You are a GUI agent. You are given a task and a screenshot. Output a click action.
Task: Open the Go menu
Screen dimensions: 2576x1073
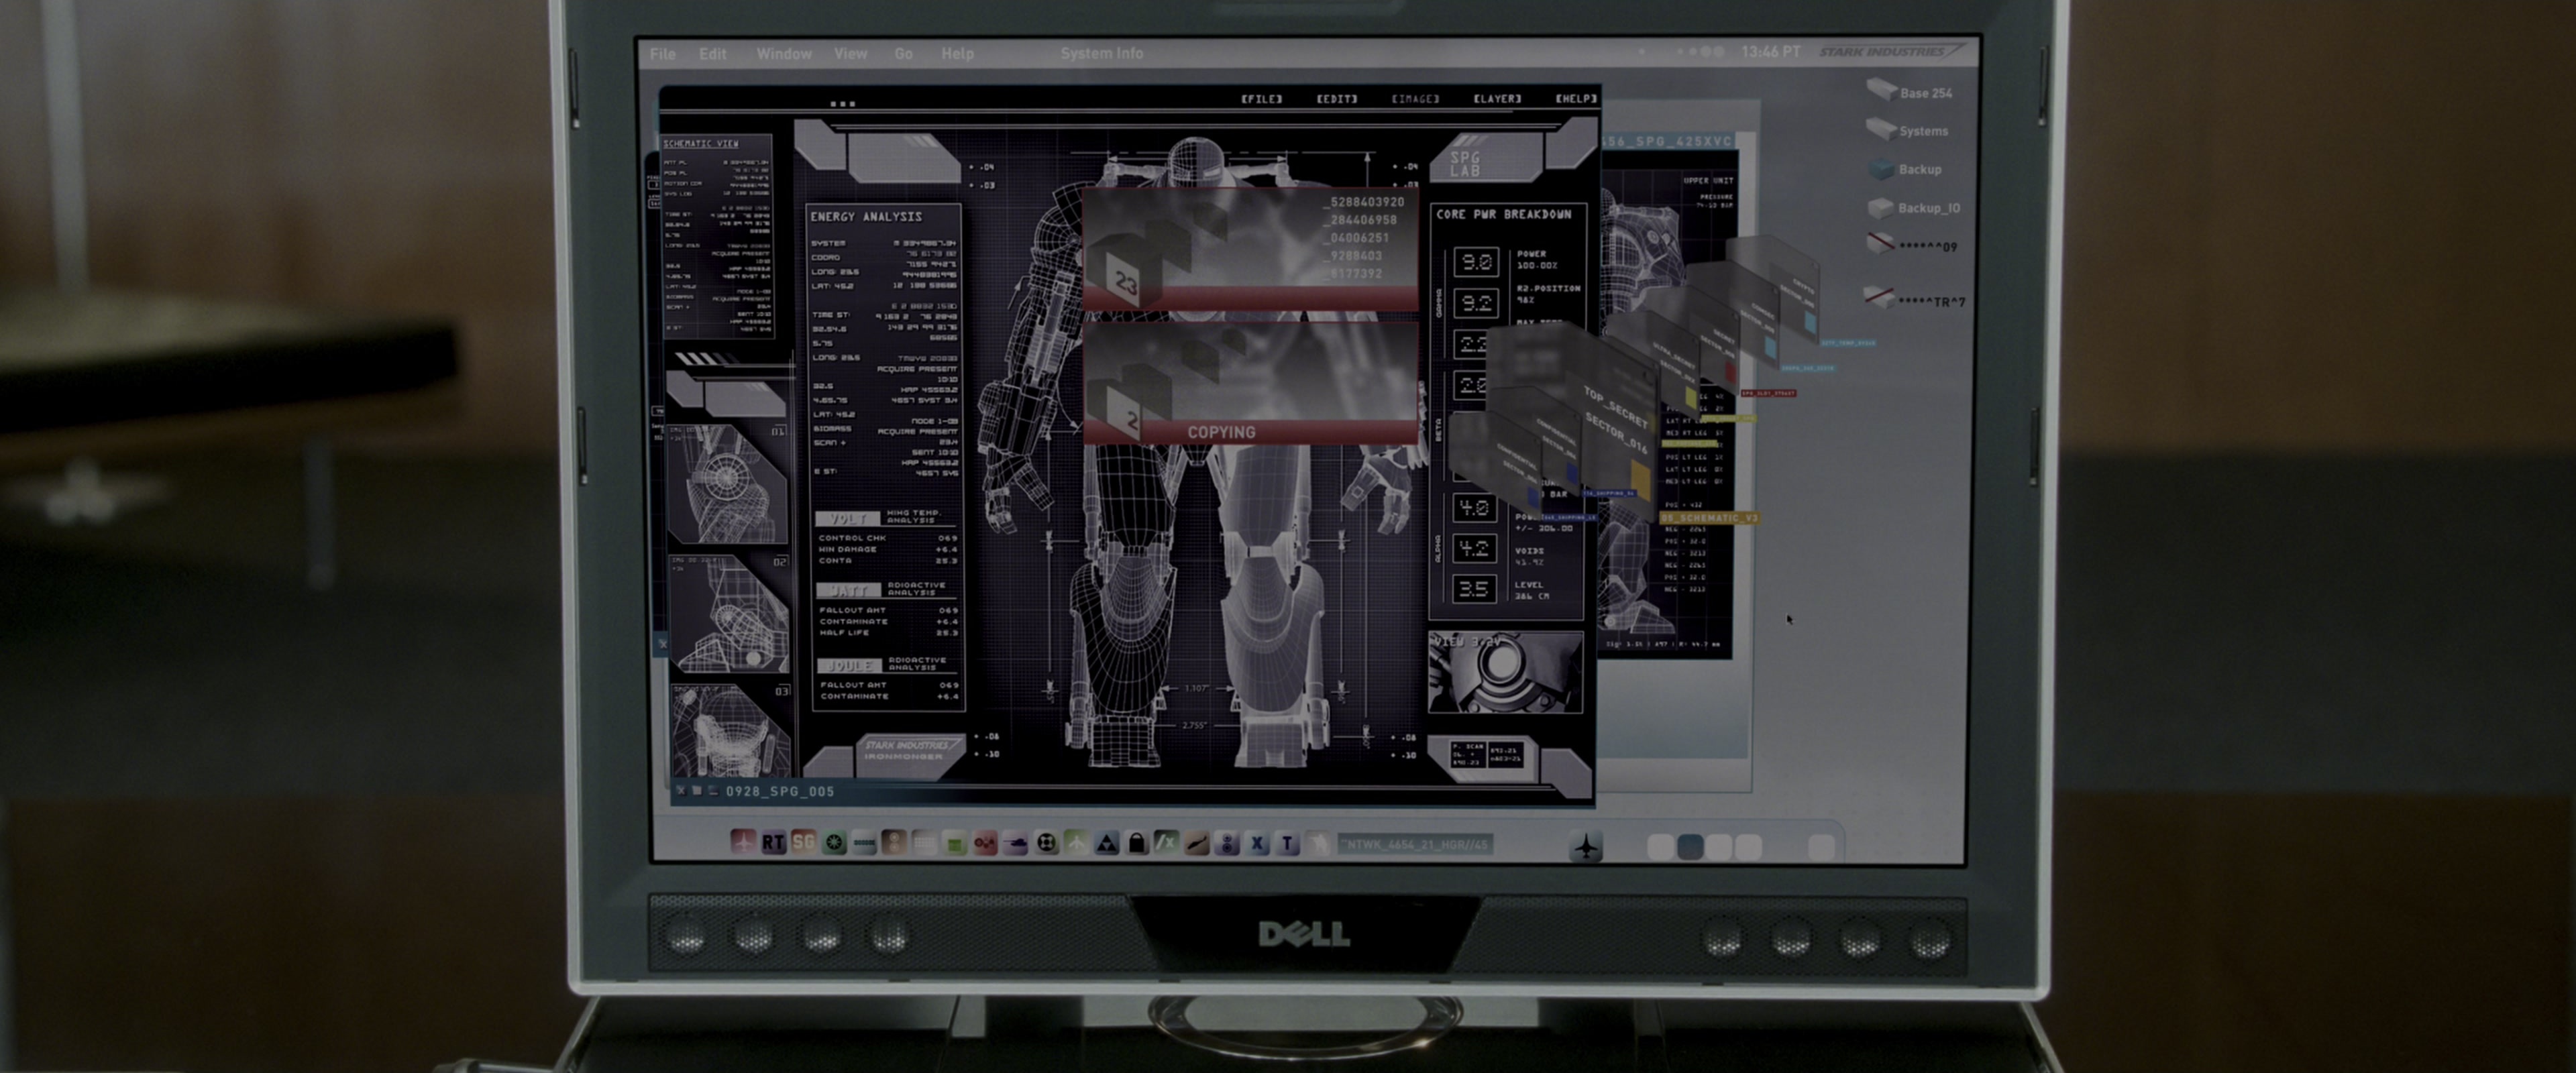click(904, 54)
